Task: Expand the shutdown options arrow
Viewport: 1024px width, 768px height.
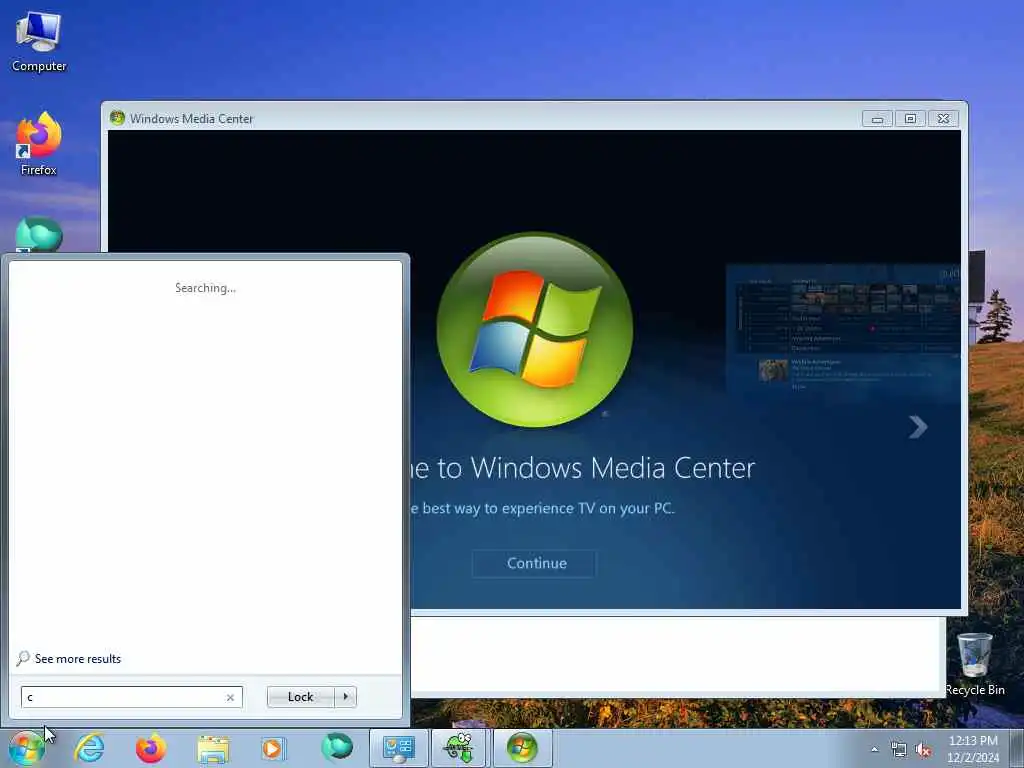Action: 345,697
